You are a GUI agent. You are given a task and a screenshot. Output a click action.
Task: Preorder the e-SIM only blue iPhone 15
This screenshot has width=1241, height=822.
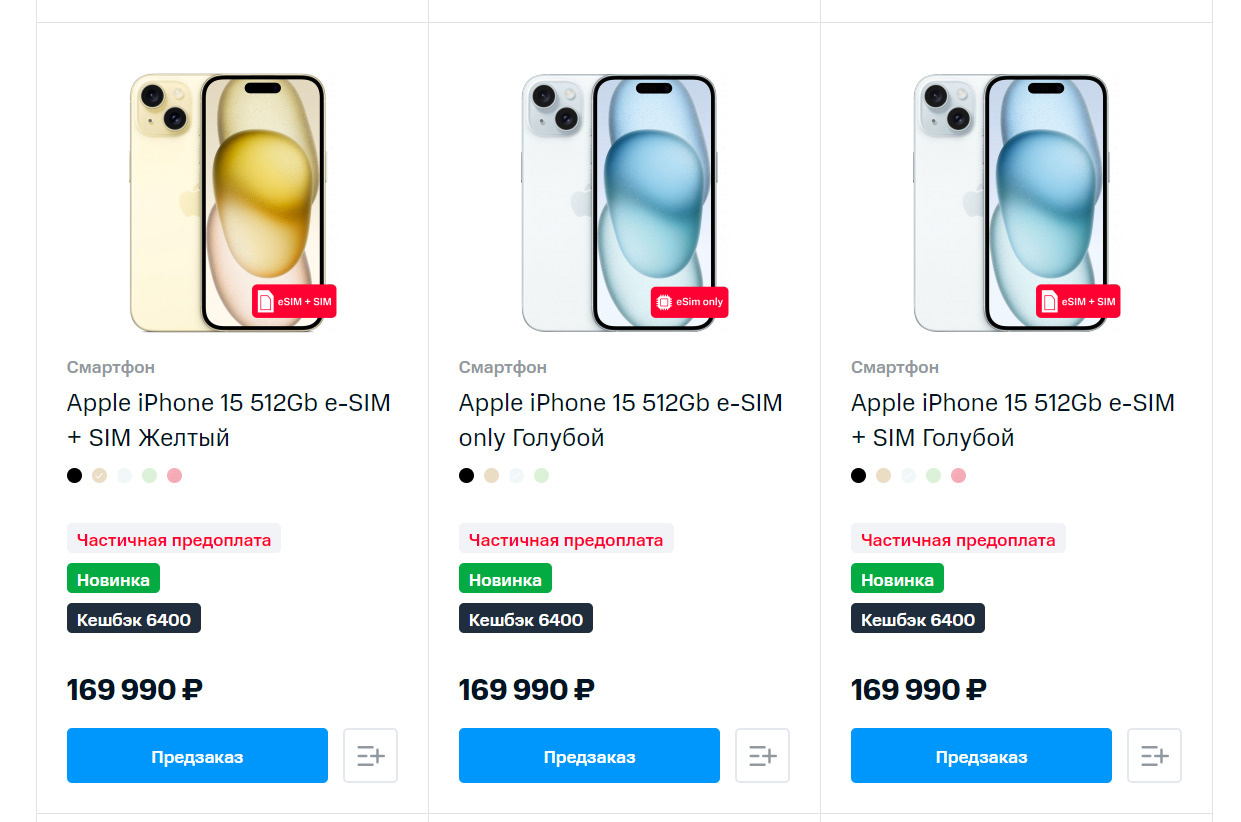589,755
